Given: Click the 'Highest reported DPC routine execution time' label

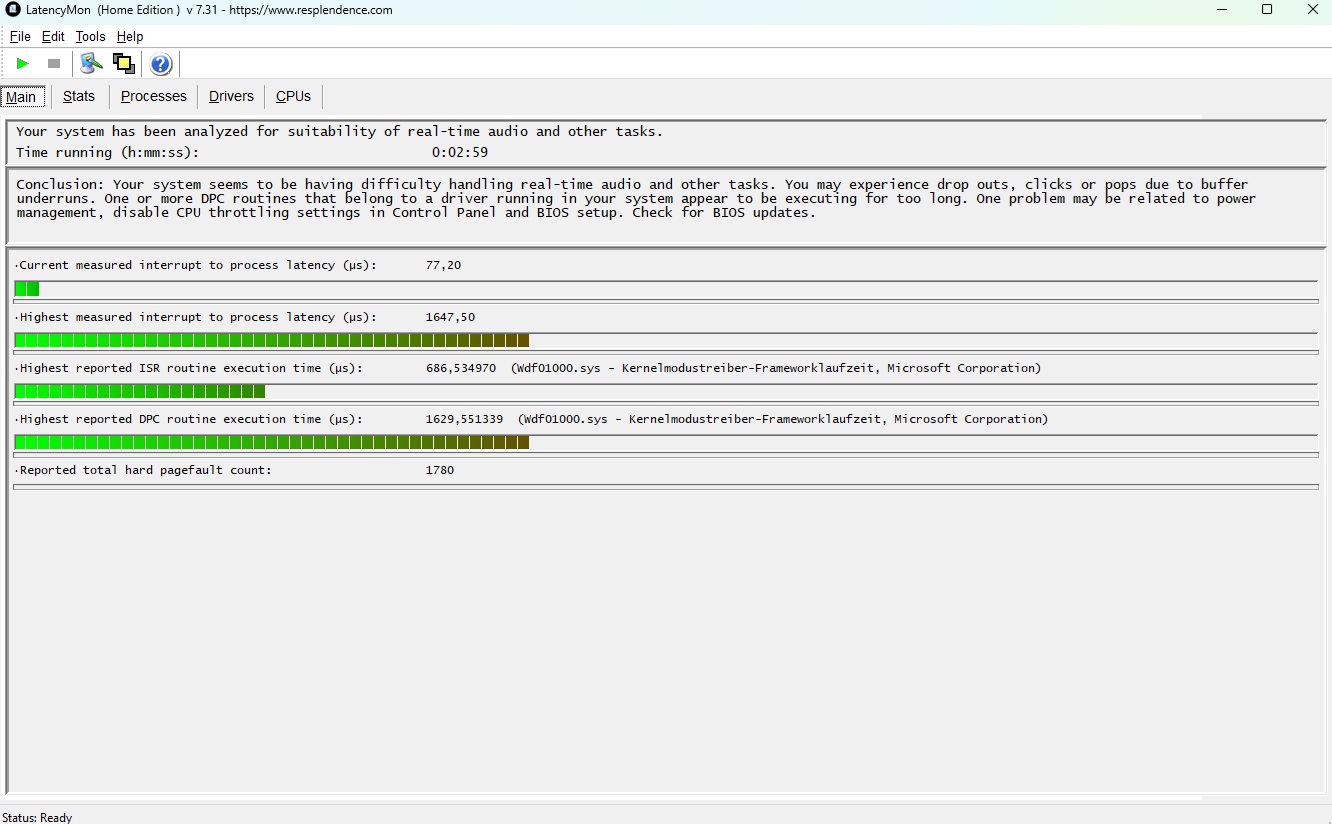Looking at the screenshot, I should tap(191, 419).
